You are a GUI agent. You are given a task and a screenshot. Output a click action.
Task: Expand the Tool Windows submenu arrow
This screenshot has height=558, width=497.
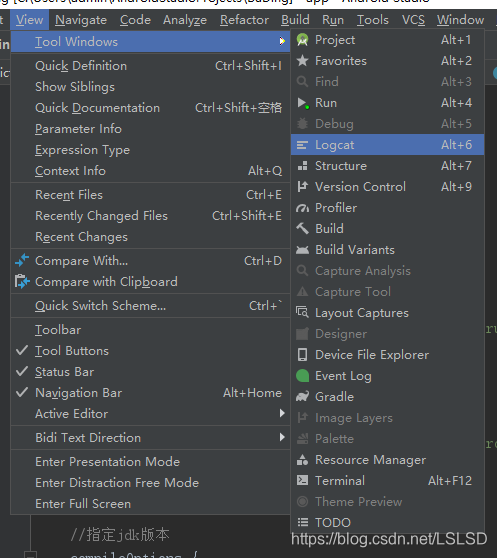click(x=282, y=41)
